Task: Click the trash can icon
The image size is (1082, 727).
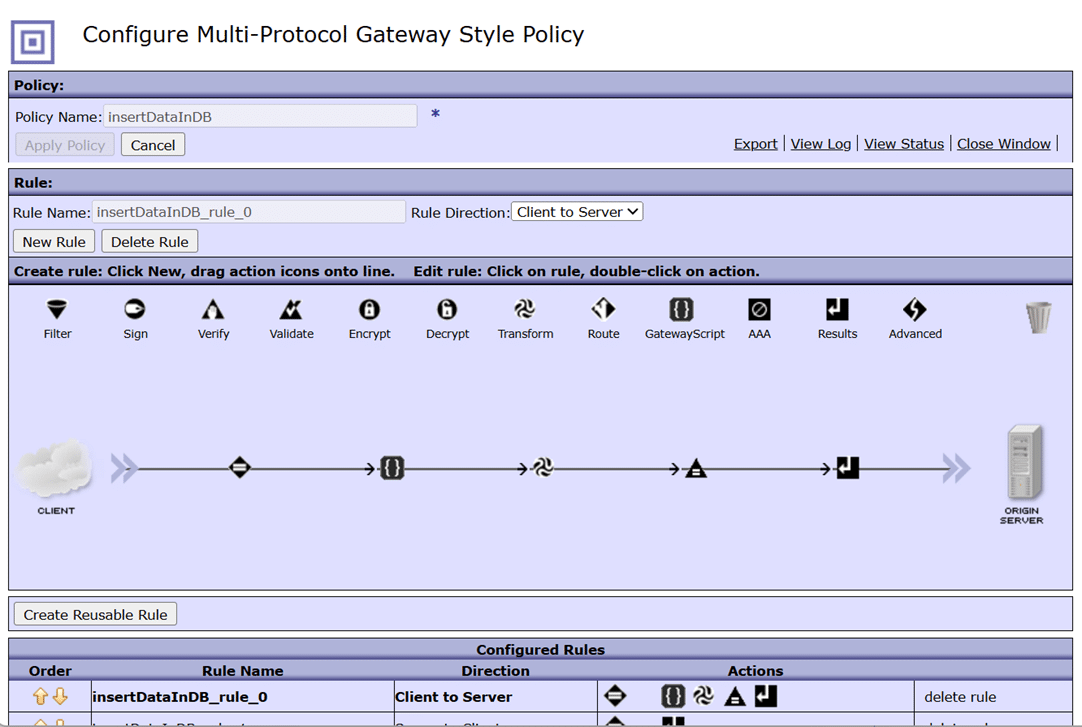Action: point(1039,318)
